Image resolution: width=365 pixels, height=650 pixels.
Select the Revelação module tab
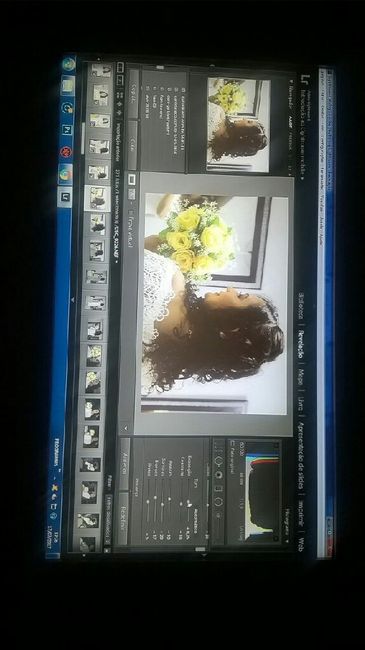coord(302,344)
